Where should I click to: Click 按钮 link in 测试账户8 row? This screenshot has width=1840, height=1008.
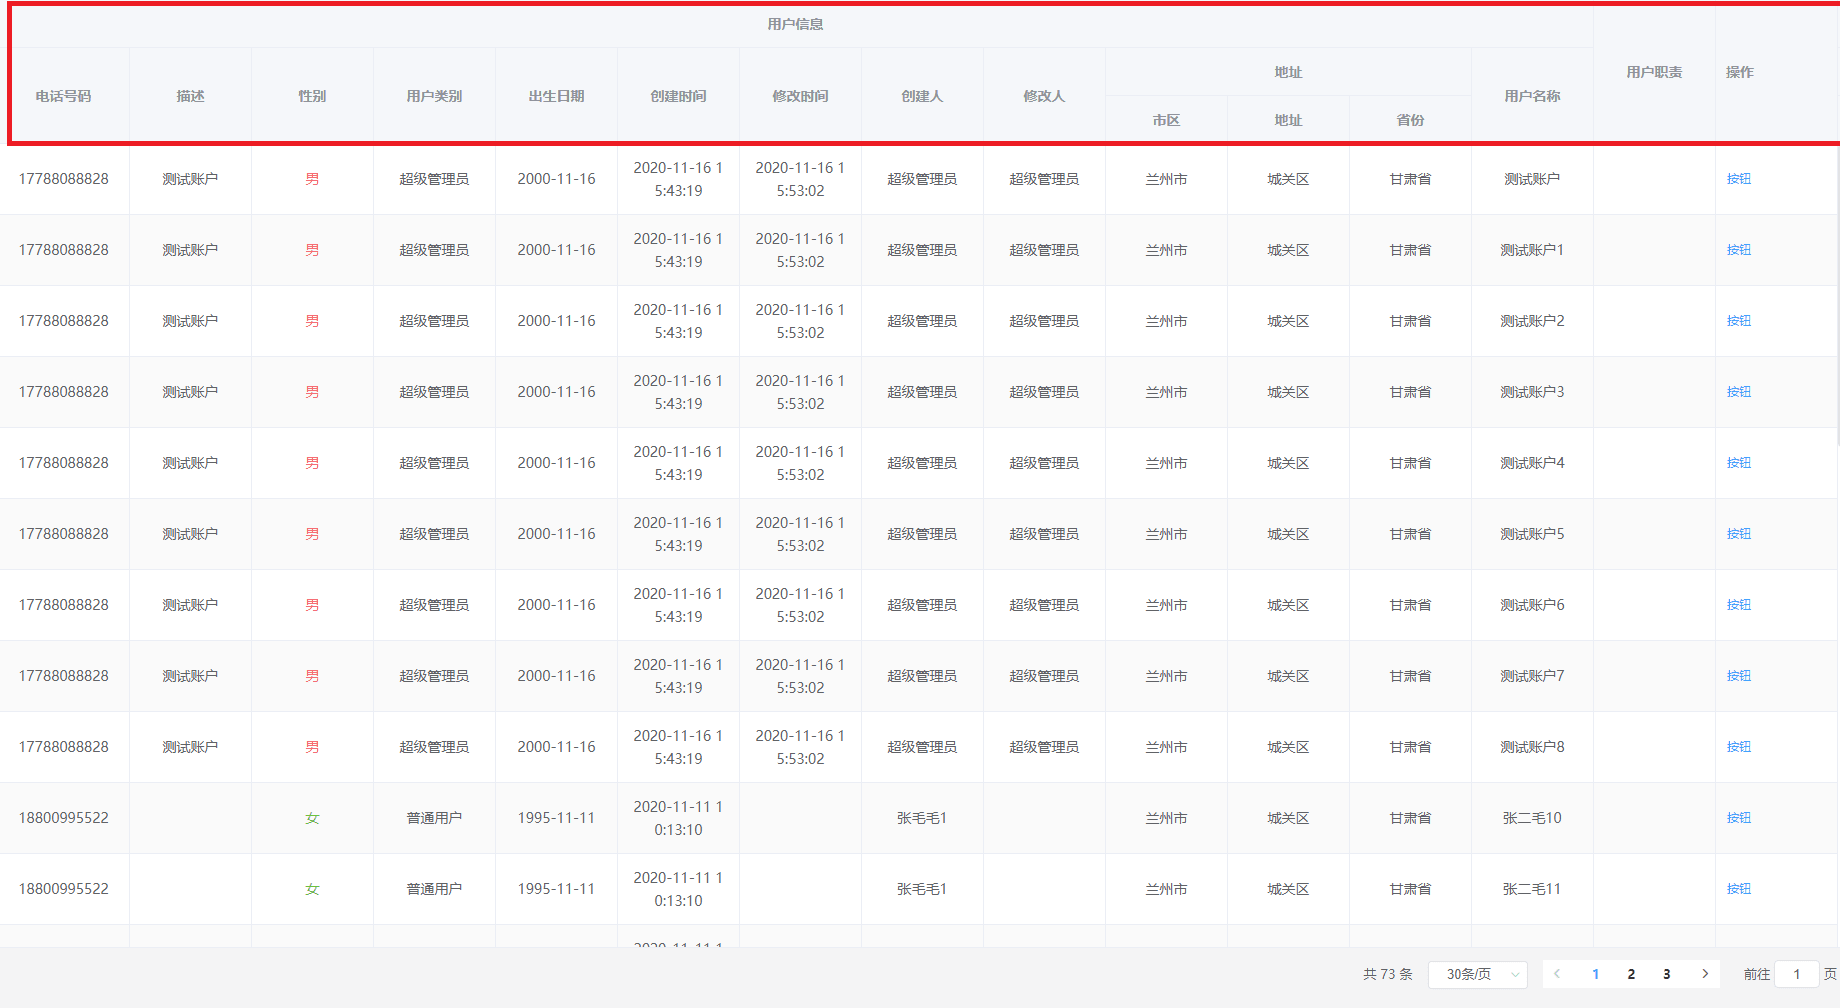(1739, 747)
